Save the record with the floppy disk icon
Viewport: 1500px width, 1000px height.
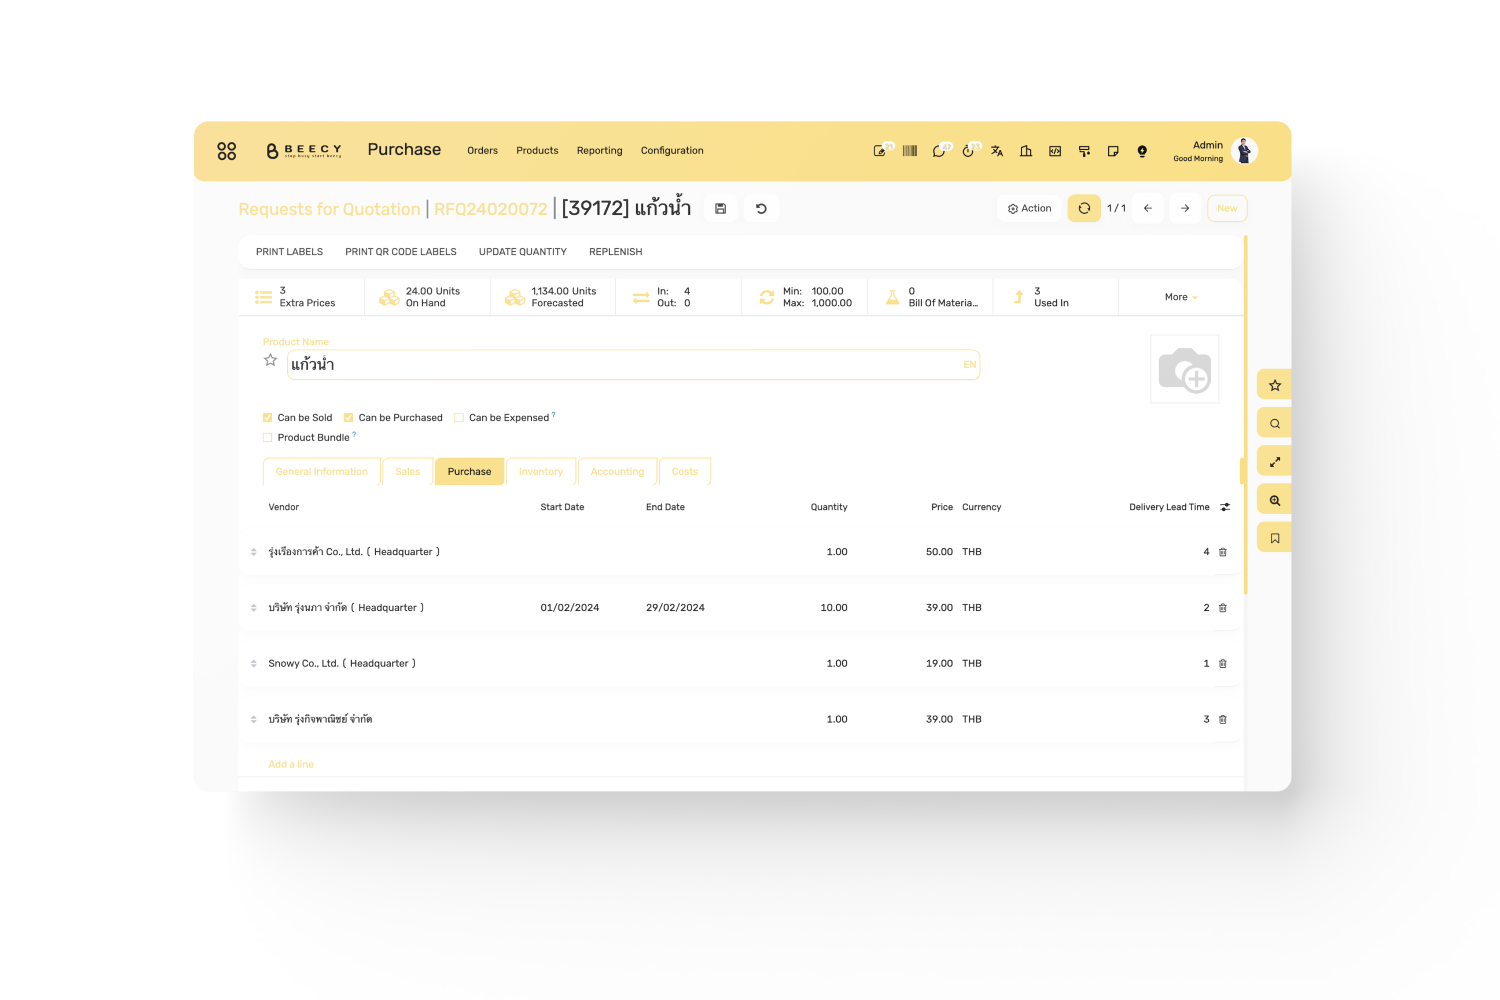click(x=720, y=209)
